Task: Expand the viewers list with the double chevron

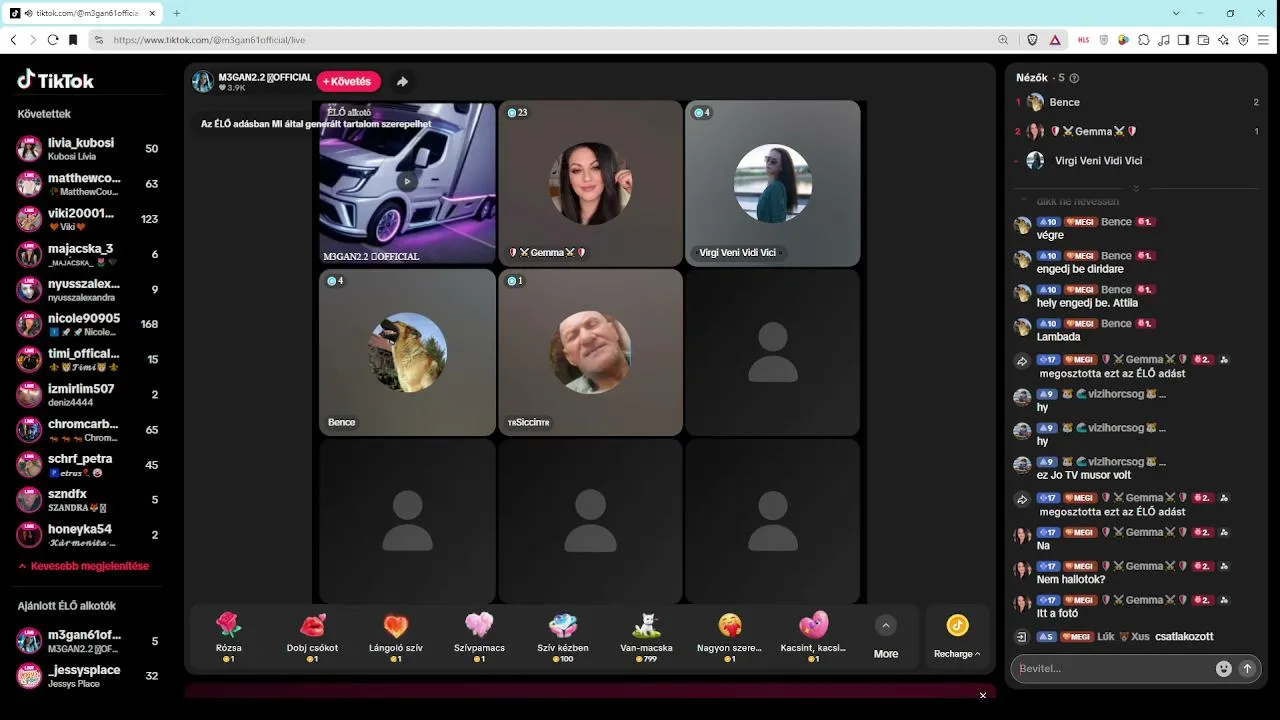Action: [1136, 188]
